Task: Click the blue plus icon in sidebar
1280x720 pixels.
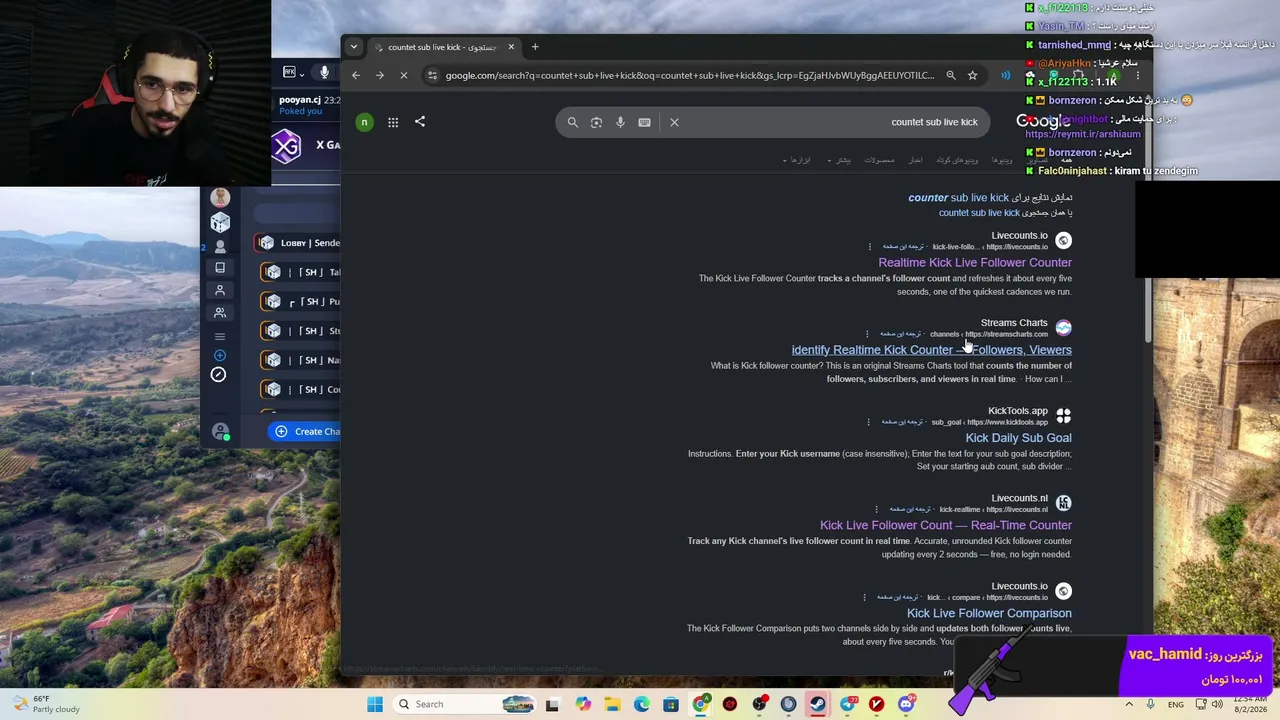Action: 220,355
